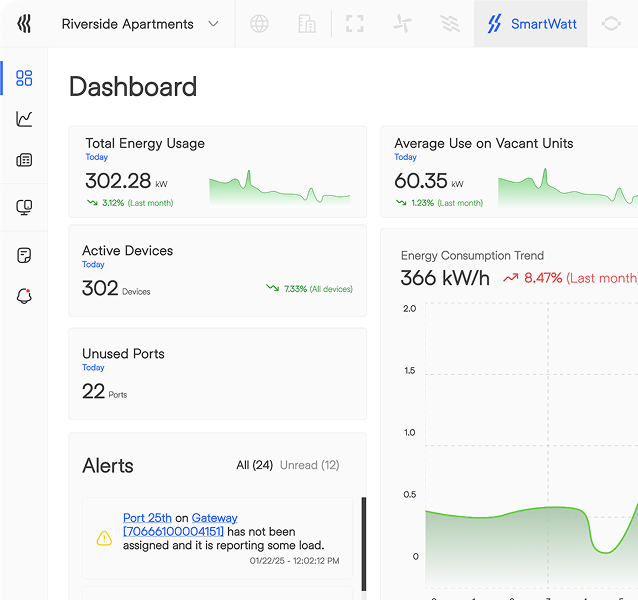
Task: Click the green trend arrow beside 1.23%
Action: click(x=401, y=202)
